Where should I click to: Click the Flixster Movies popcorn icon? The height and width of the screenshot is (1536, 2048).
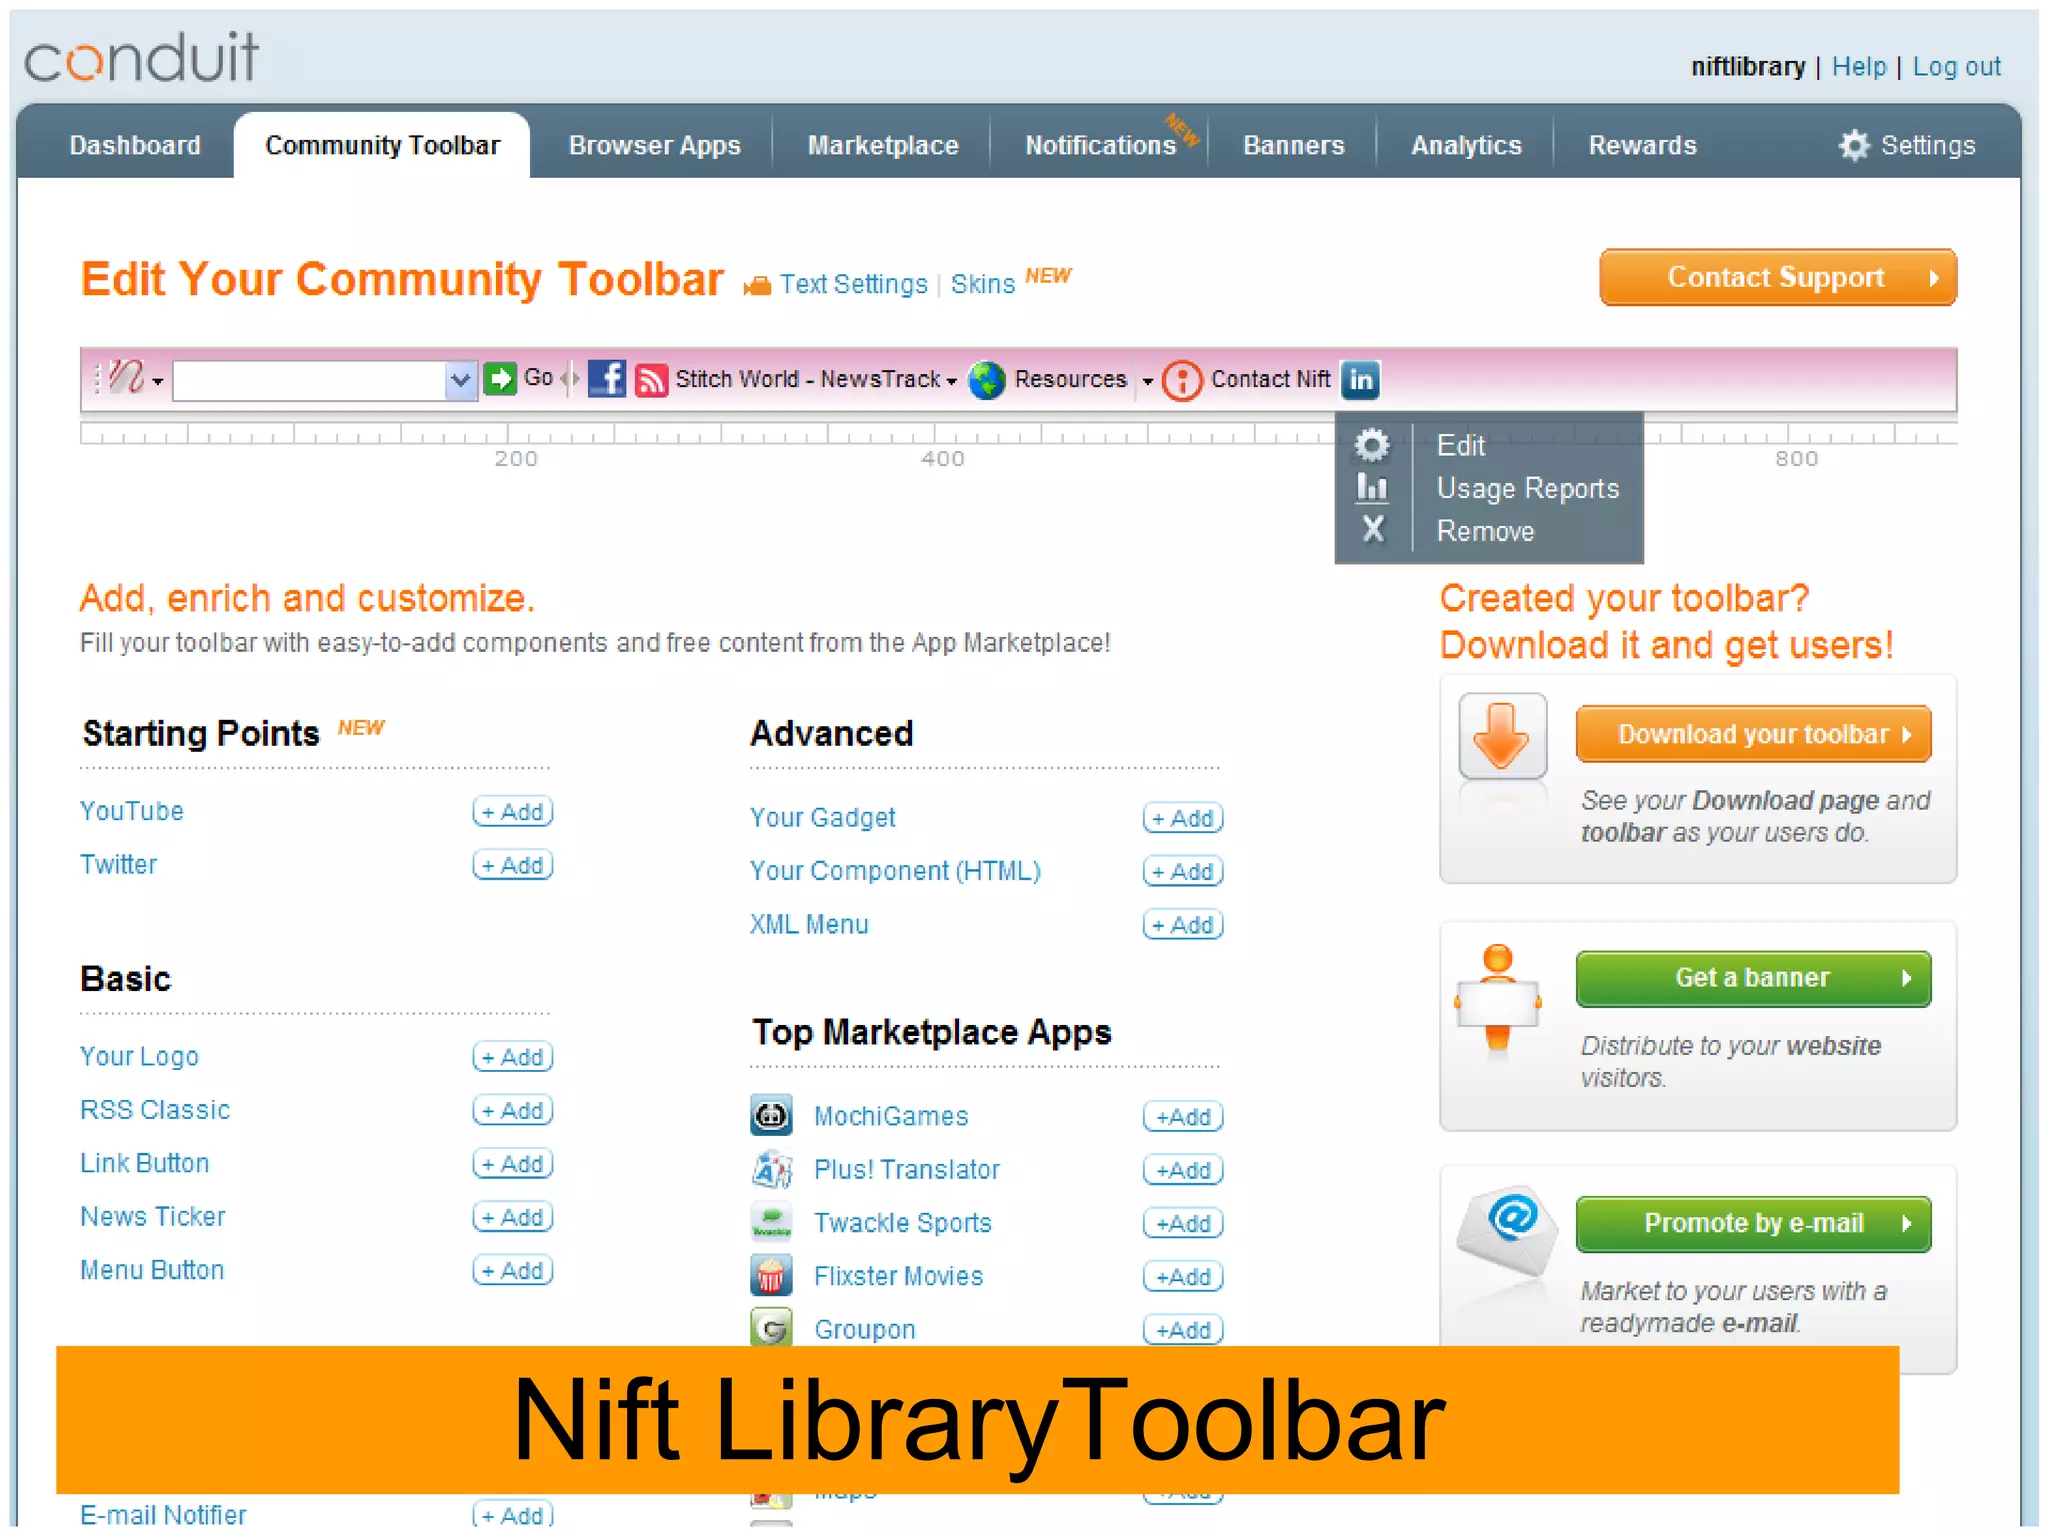point(771,1275)
